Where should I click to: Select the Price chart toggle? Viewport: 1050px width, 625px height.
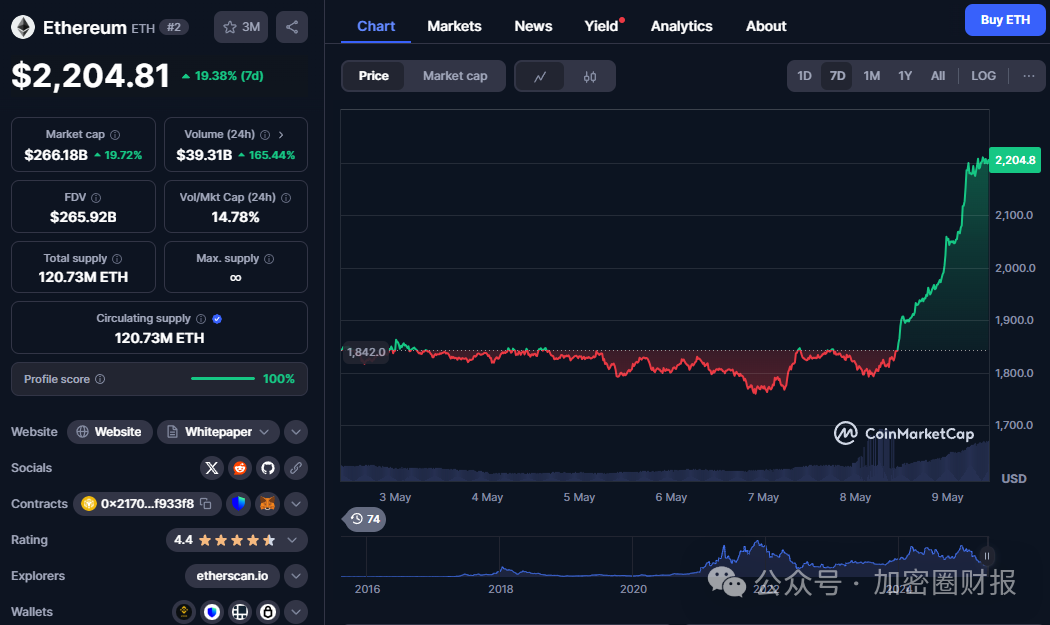coord(374,76)
